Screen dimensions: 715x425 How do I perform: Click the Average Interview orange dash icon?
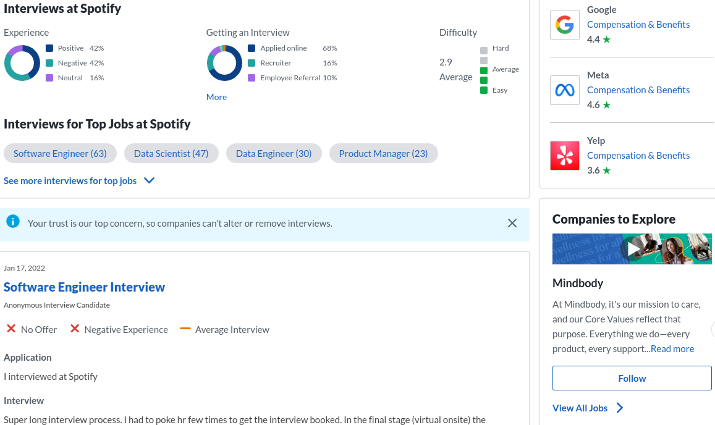[x=185, y=328]
